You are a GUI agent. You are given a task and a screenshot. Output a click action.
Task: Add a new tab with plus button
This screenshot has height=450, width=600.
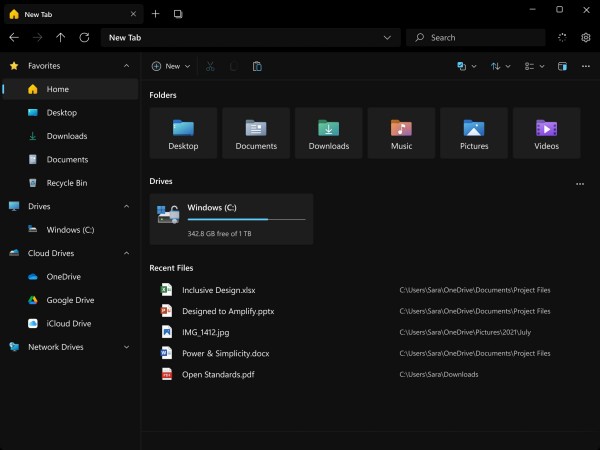click(x=155, y=14)
